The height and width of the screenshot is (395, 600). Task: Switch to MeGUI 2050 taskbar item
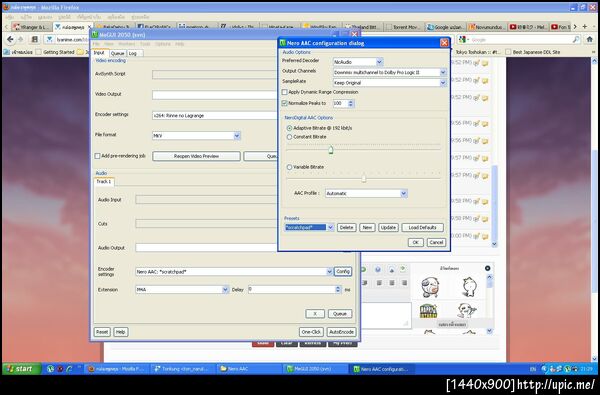pyautogui.click(x=315, y=369)
